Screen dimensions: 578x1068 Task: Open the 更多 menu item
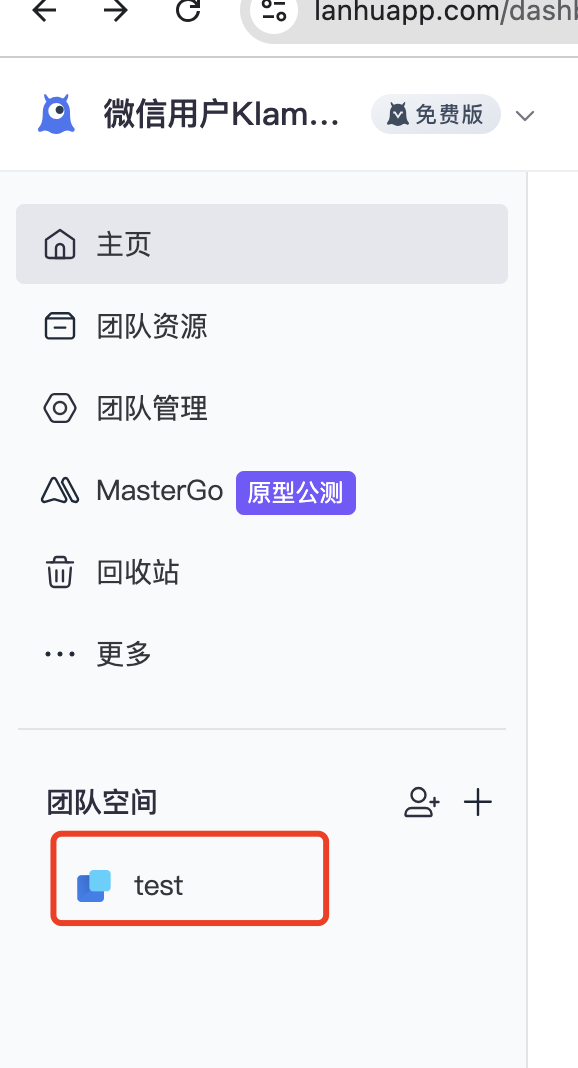(x=261, y=654)
